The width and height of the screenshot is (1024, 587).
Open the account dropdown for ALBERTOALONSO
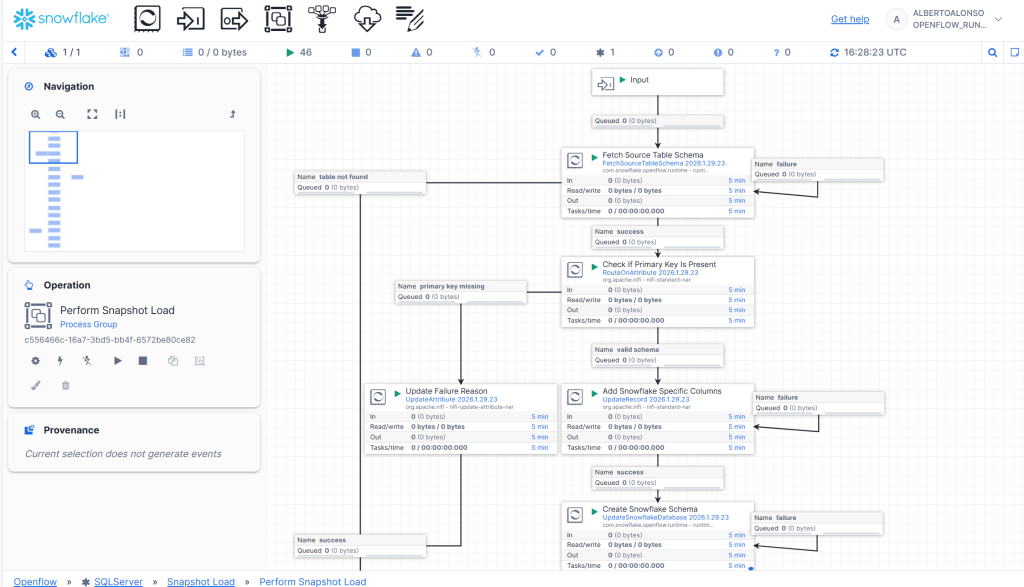1005,18
